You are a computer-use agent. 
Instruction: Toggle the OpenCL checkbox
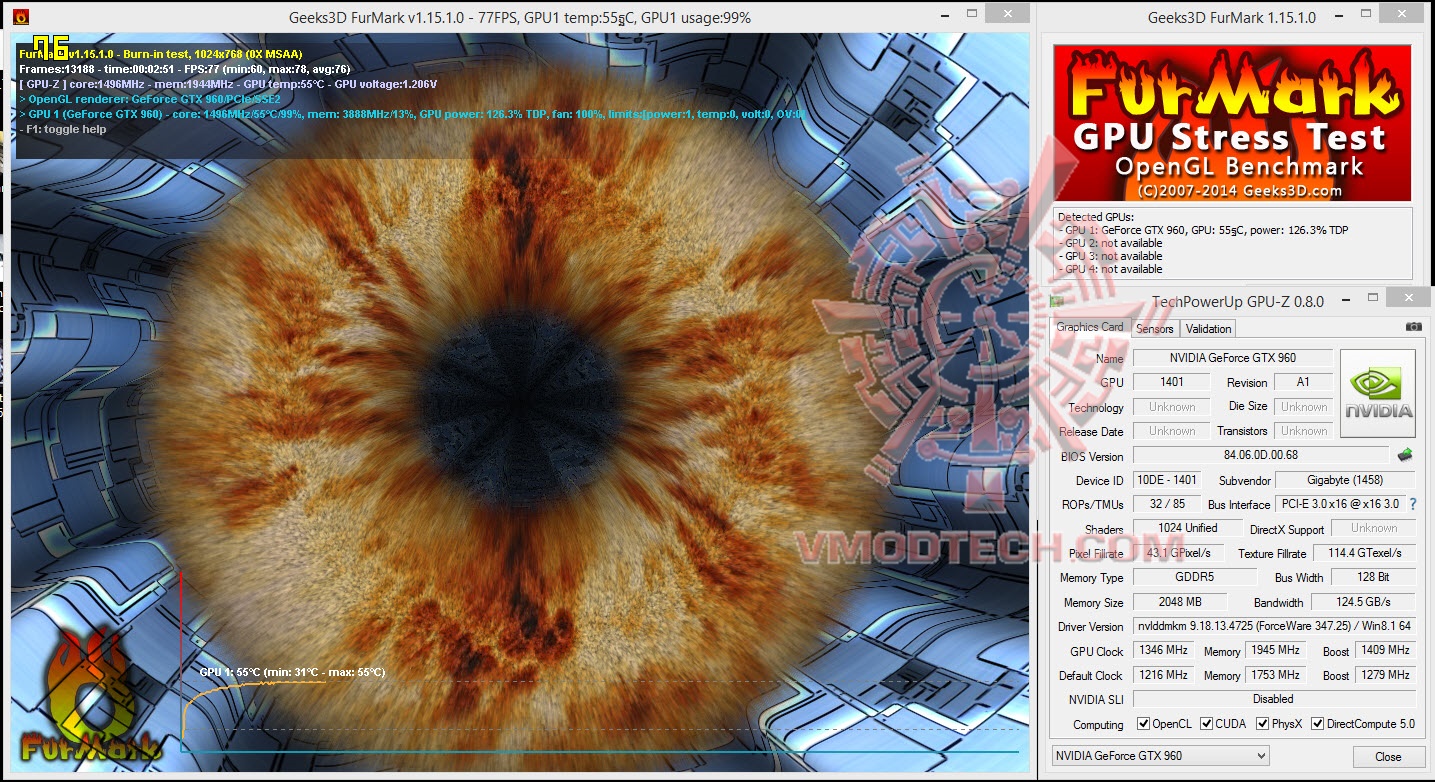[x=1144, y=724]
